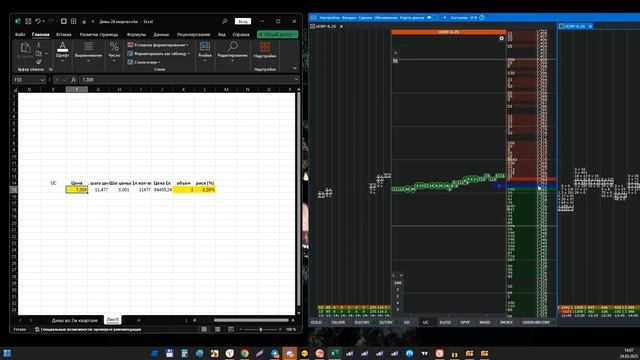Open Сигналы in trading terminal menu
Image resolution: width=640 pixels, height=360 pixels.
[459, 18]
